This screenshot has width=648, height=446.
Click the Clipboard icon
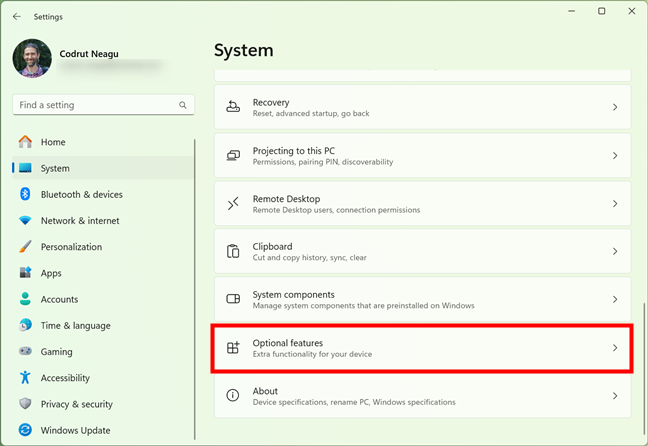click(x=233, y=251)
